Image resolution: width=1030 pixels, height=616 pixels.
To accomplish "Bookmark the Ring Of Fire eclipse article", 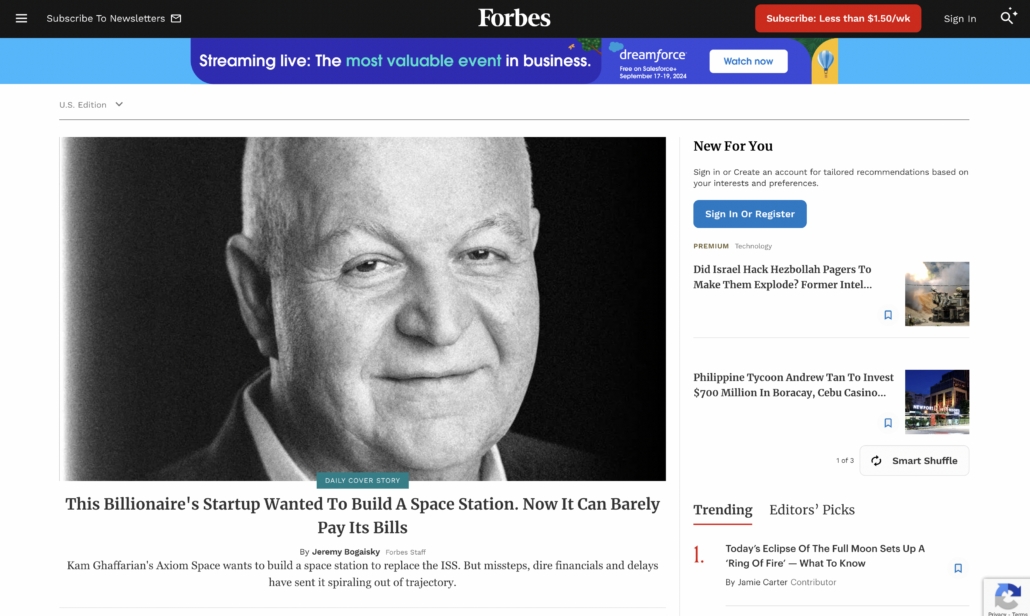I will pos(958,568).
